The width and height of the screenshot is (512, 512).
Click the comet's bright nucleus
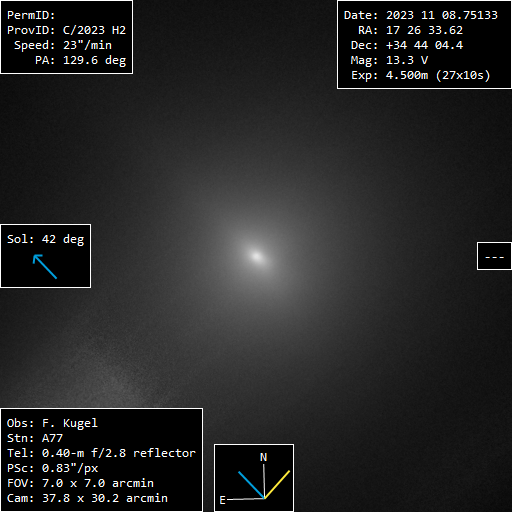pyautogui.click(x=256, y=256)
